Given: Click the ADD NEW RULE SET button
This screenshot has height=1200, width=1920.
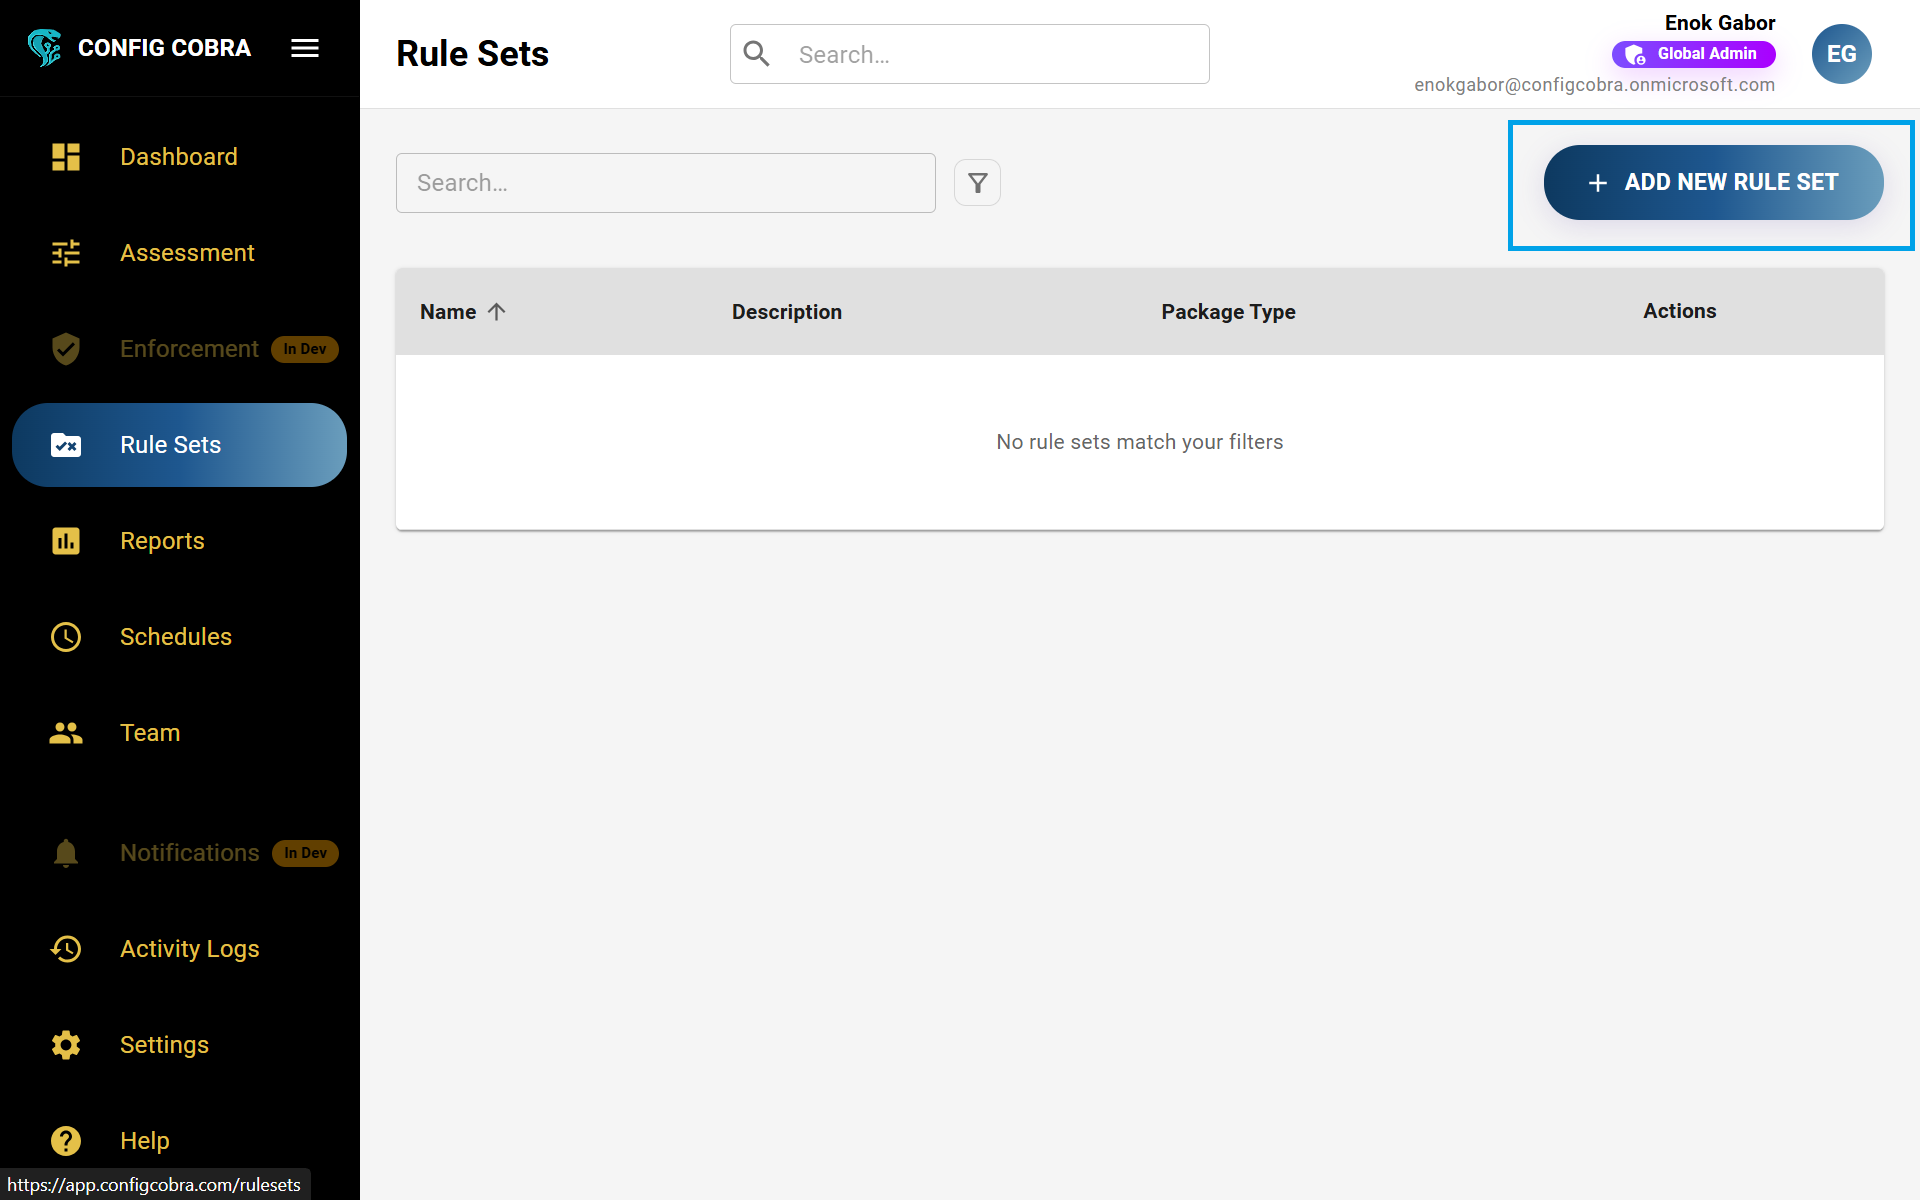Looking at the screenshot, I should click(1712, 182).
